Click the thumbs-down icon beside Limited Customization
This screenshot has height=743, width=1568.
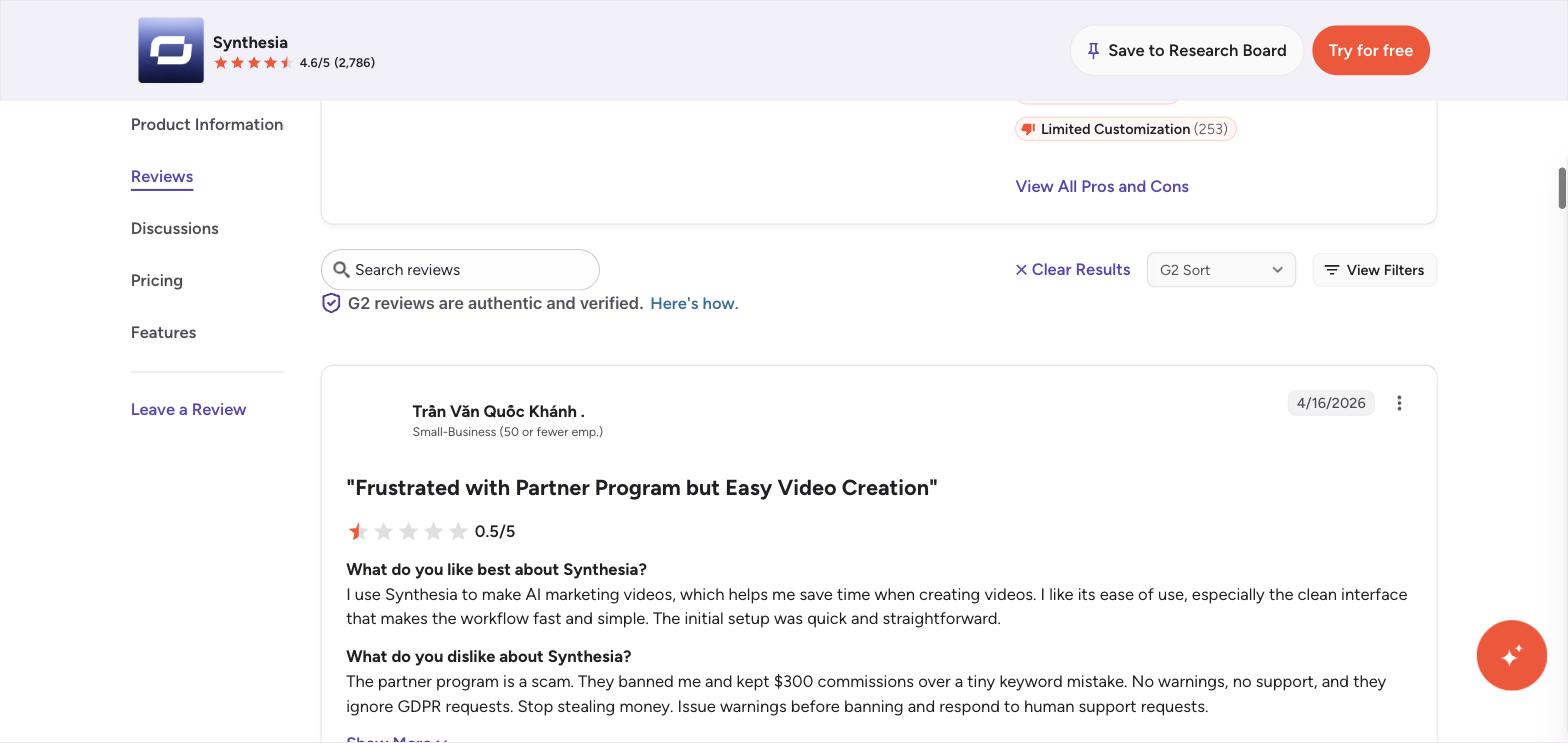1028,129
